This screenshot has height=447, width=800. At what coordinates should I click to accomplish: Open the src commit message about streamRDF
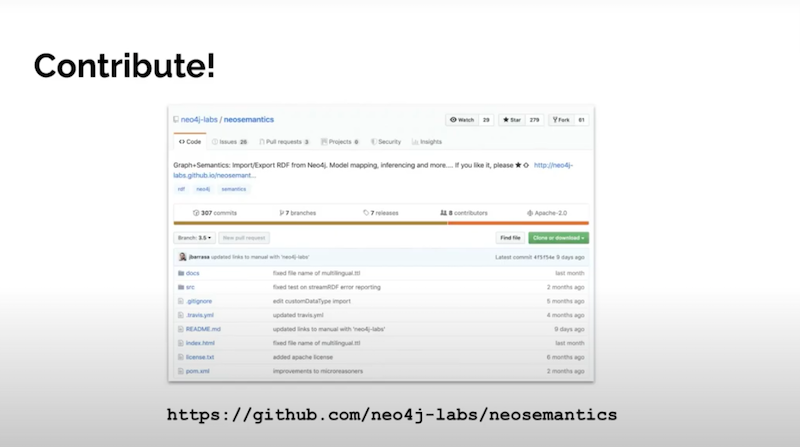pos(327,287)
